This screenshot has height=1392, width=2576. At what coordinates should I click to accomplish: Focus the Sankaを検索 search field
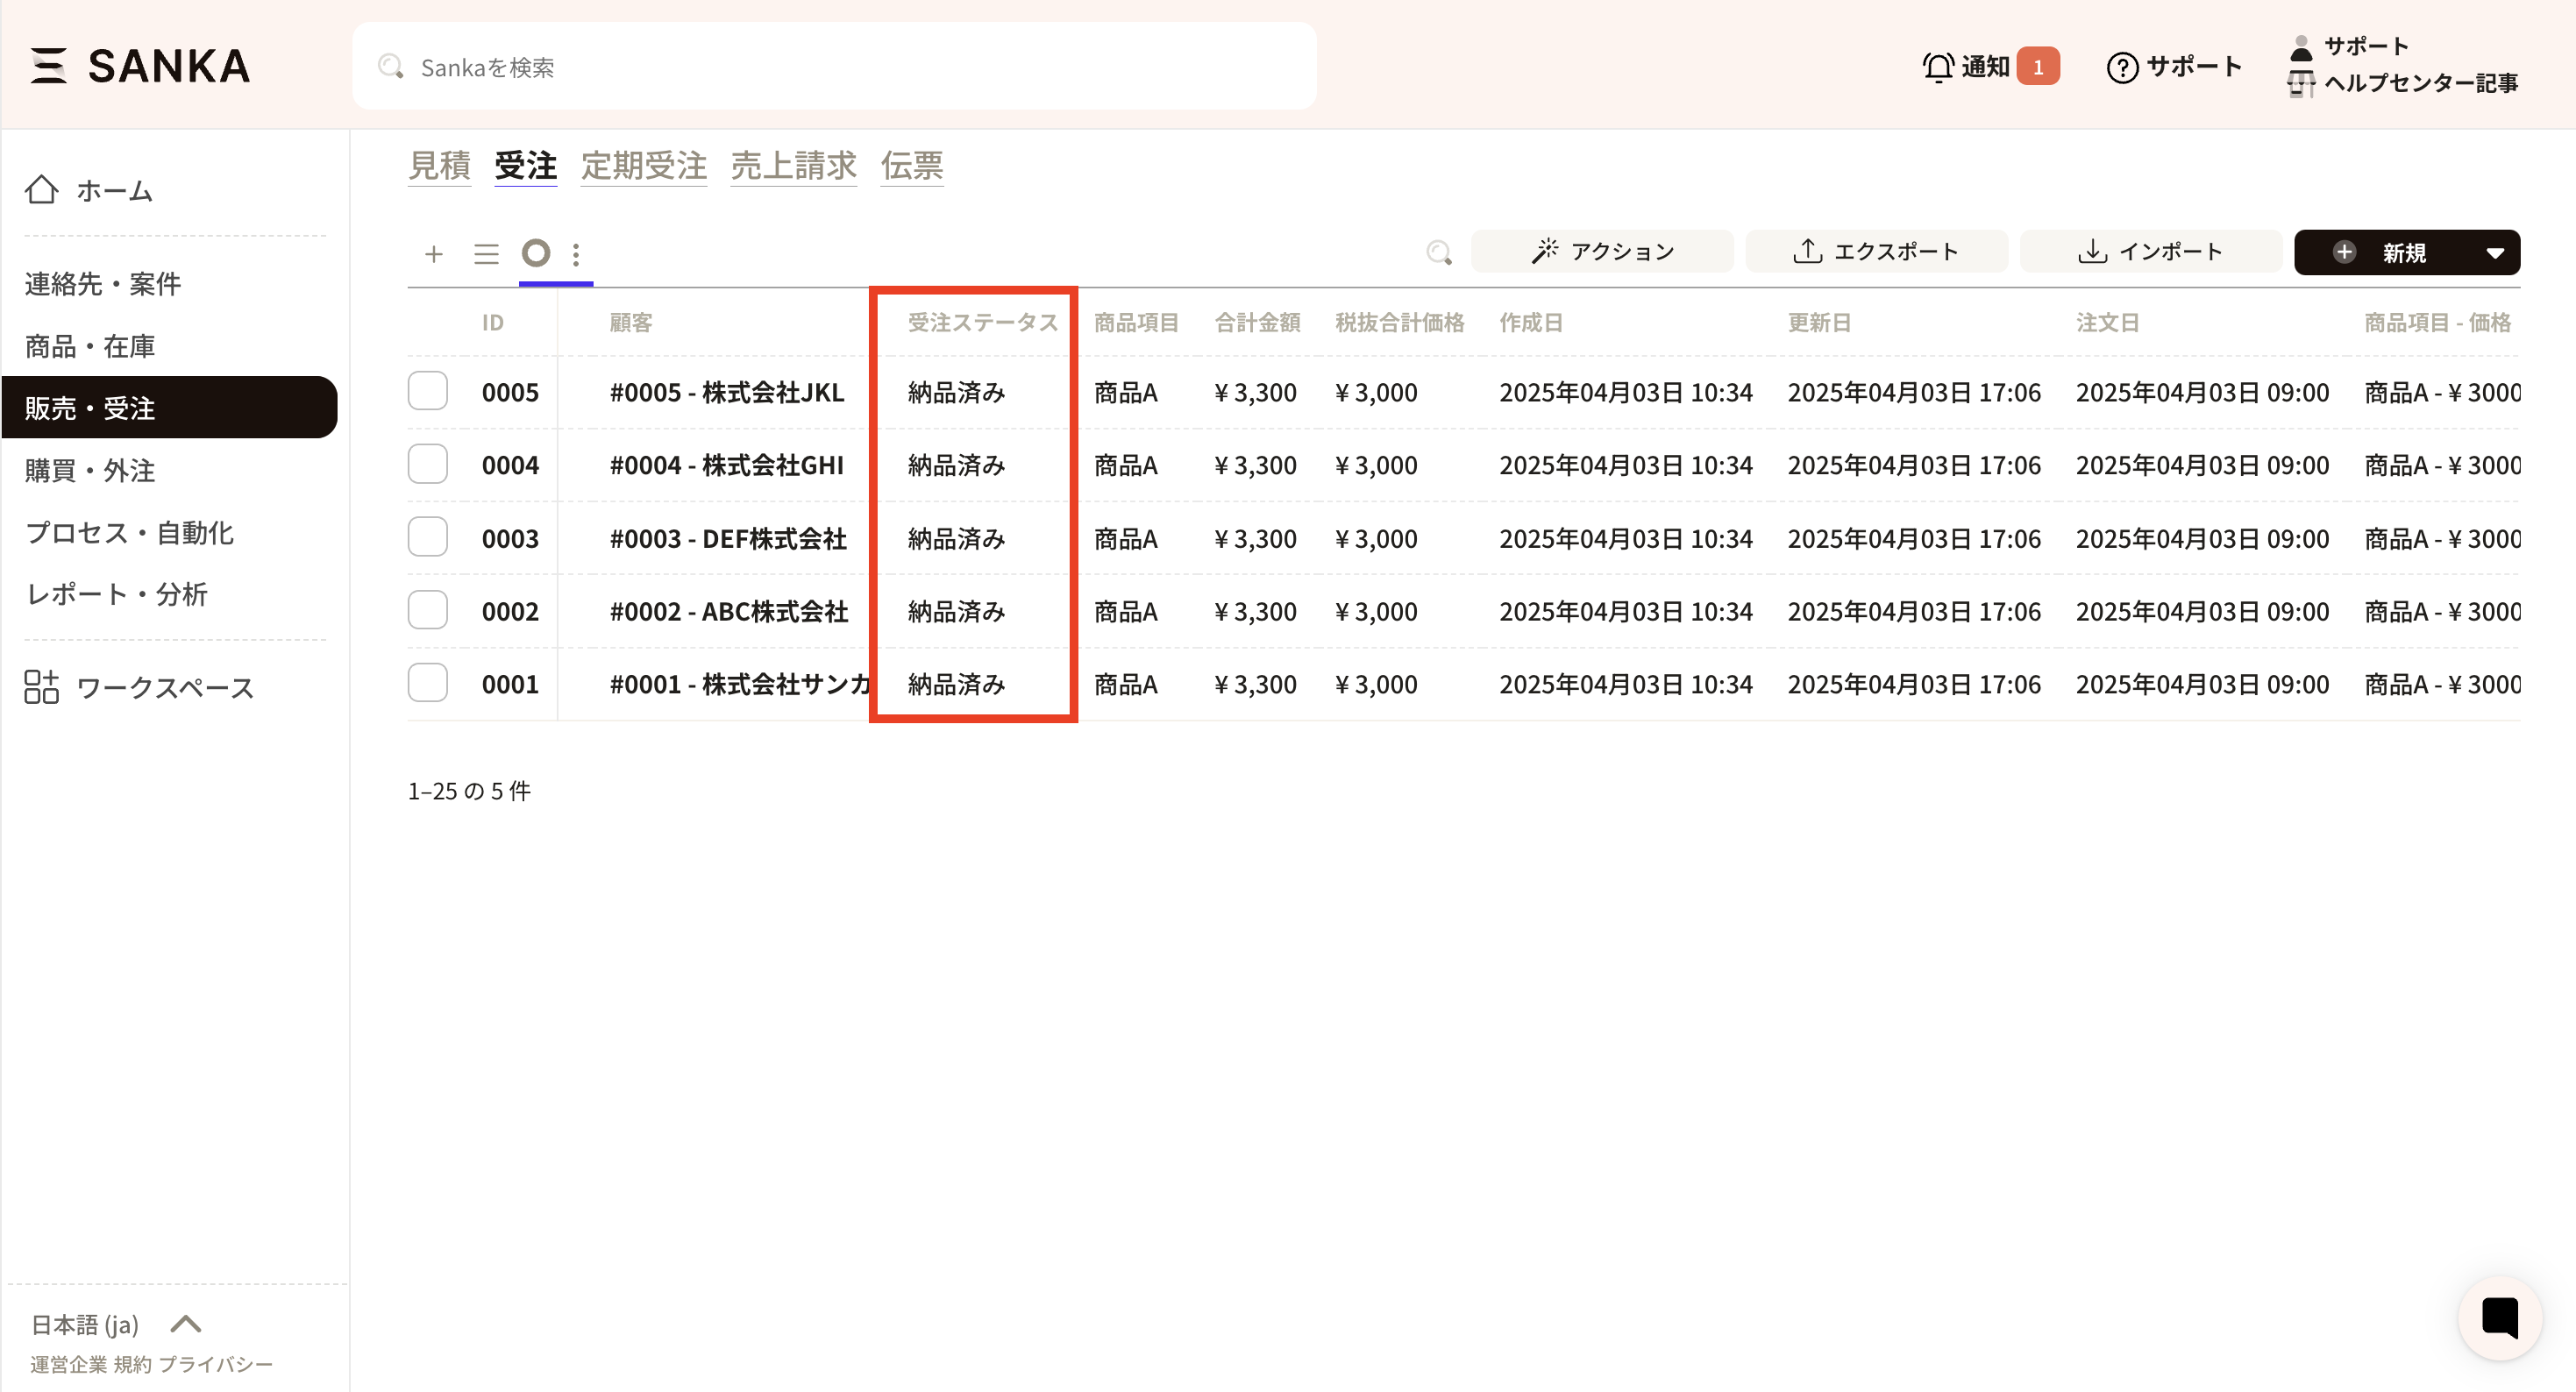(834, 67)
